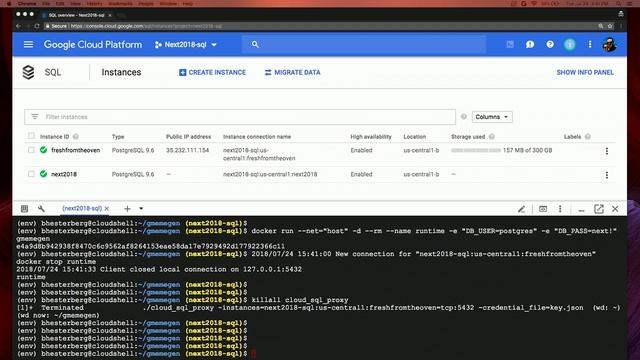Image resolution: width=640 pixels, height=360 pixels.
Task: Click the filter instances icon
Action: [35, 117]
